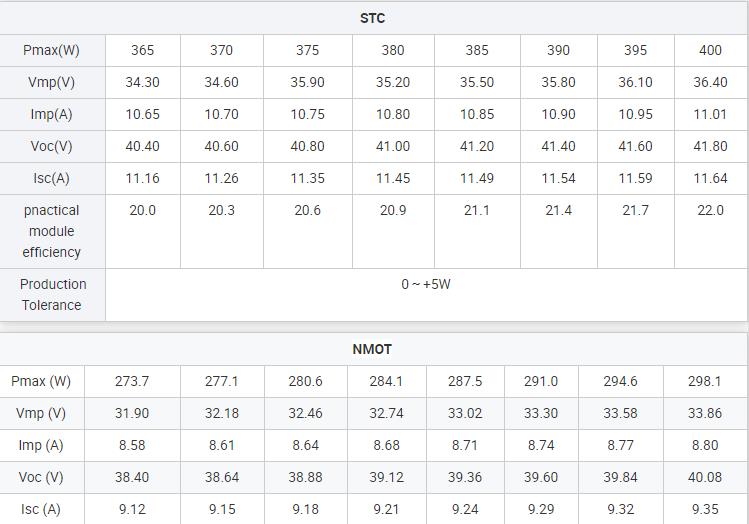Select the NMOT Pmax value 298.1
This screenshot has width=749, height=524.
pos(705,381)
